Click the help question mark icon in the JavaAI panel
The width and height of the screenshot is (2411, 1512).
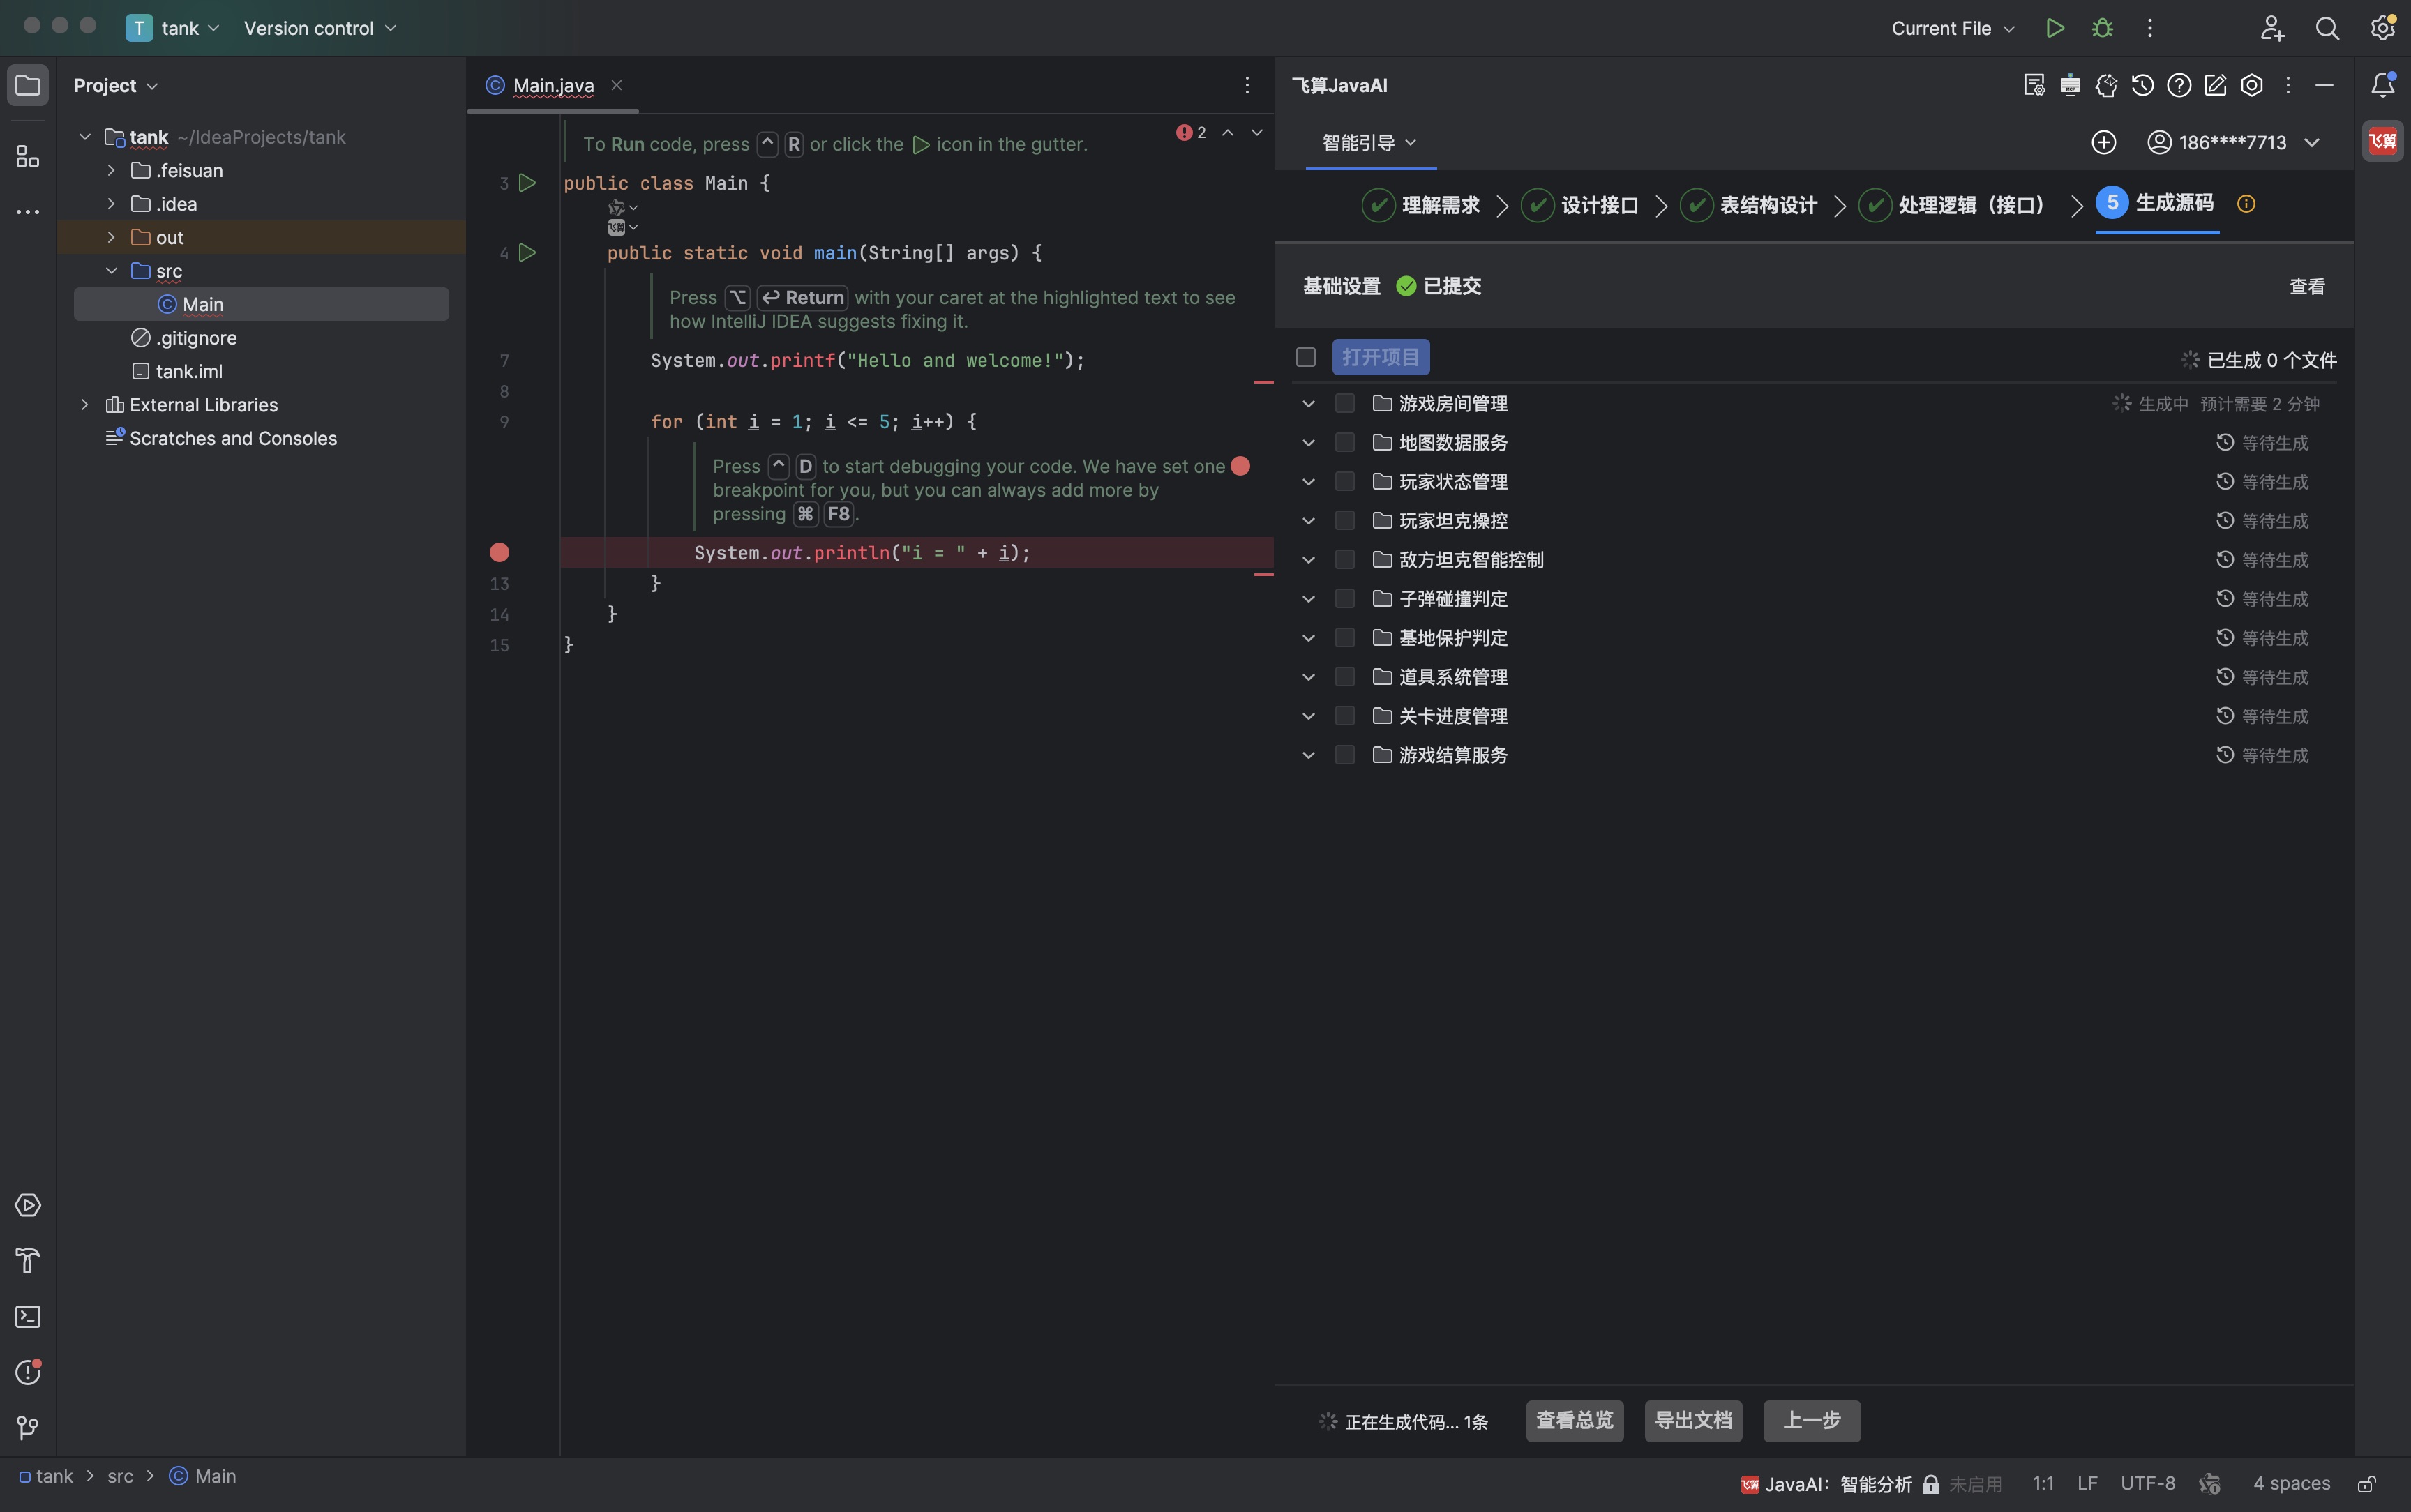tap(2179, 85)
